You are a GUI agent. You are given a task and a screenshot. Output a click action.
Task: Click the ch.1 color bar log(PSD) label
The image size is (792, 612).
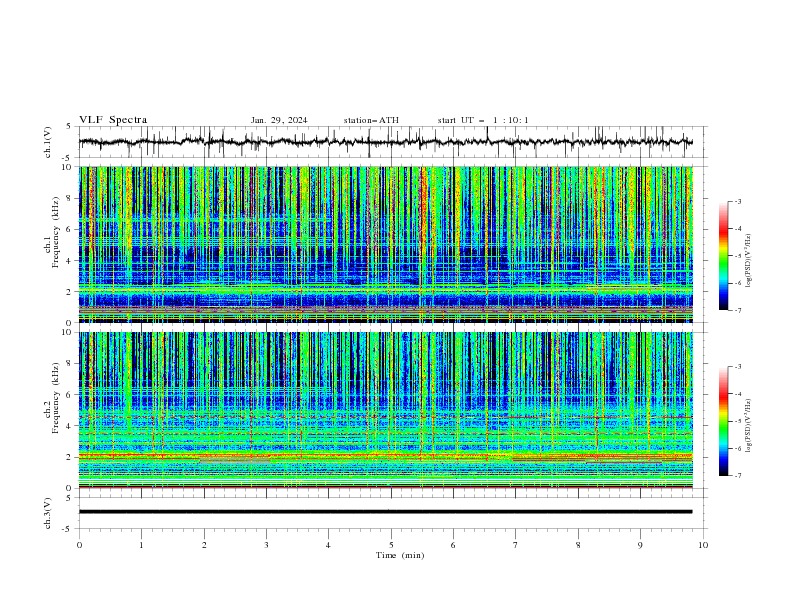click(x=748, y=261)
